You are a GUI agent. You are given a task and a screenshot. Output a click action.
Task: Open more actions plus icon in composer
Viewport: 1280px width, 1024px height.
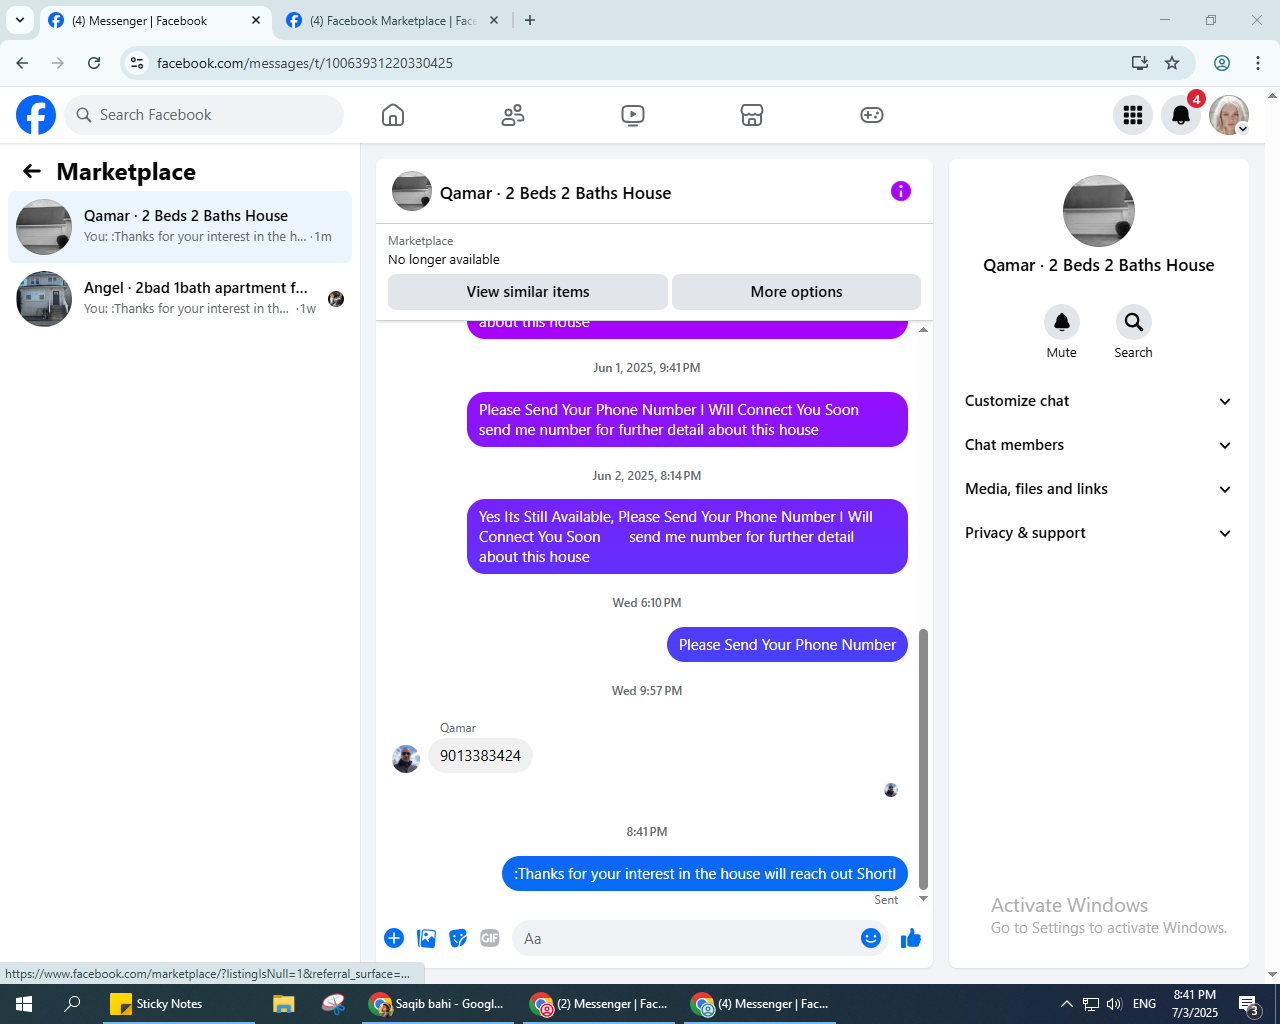pos(394,938)
